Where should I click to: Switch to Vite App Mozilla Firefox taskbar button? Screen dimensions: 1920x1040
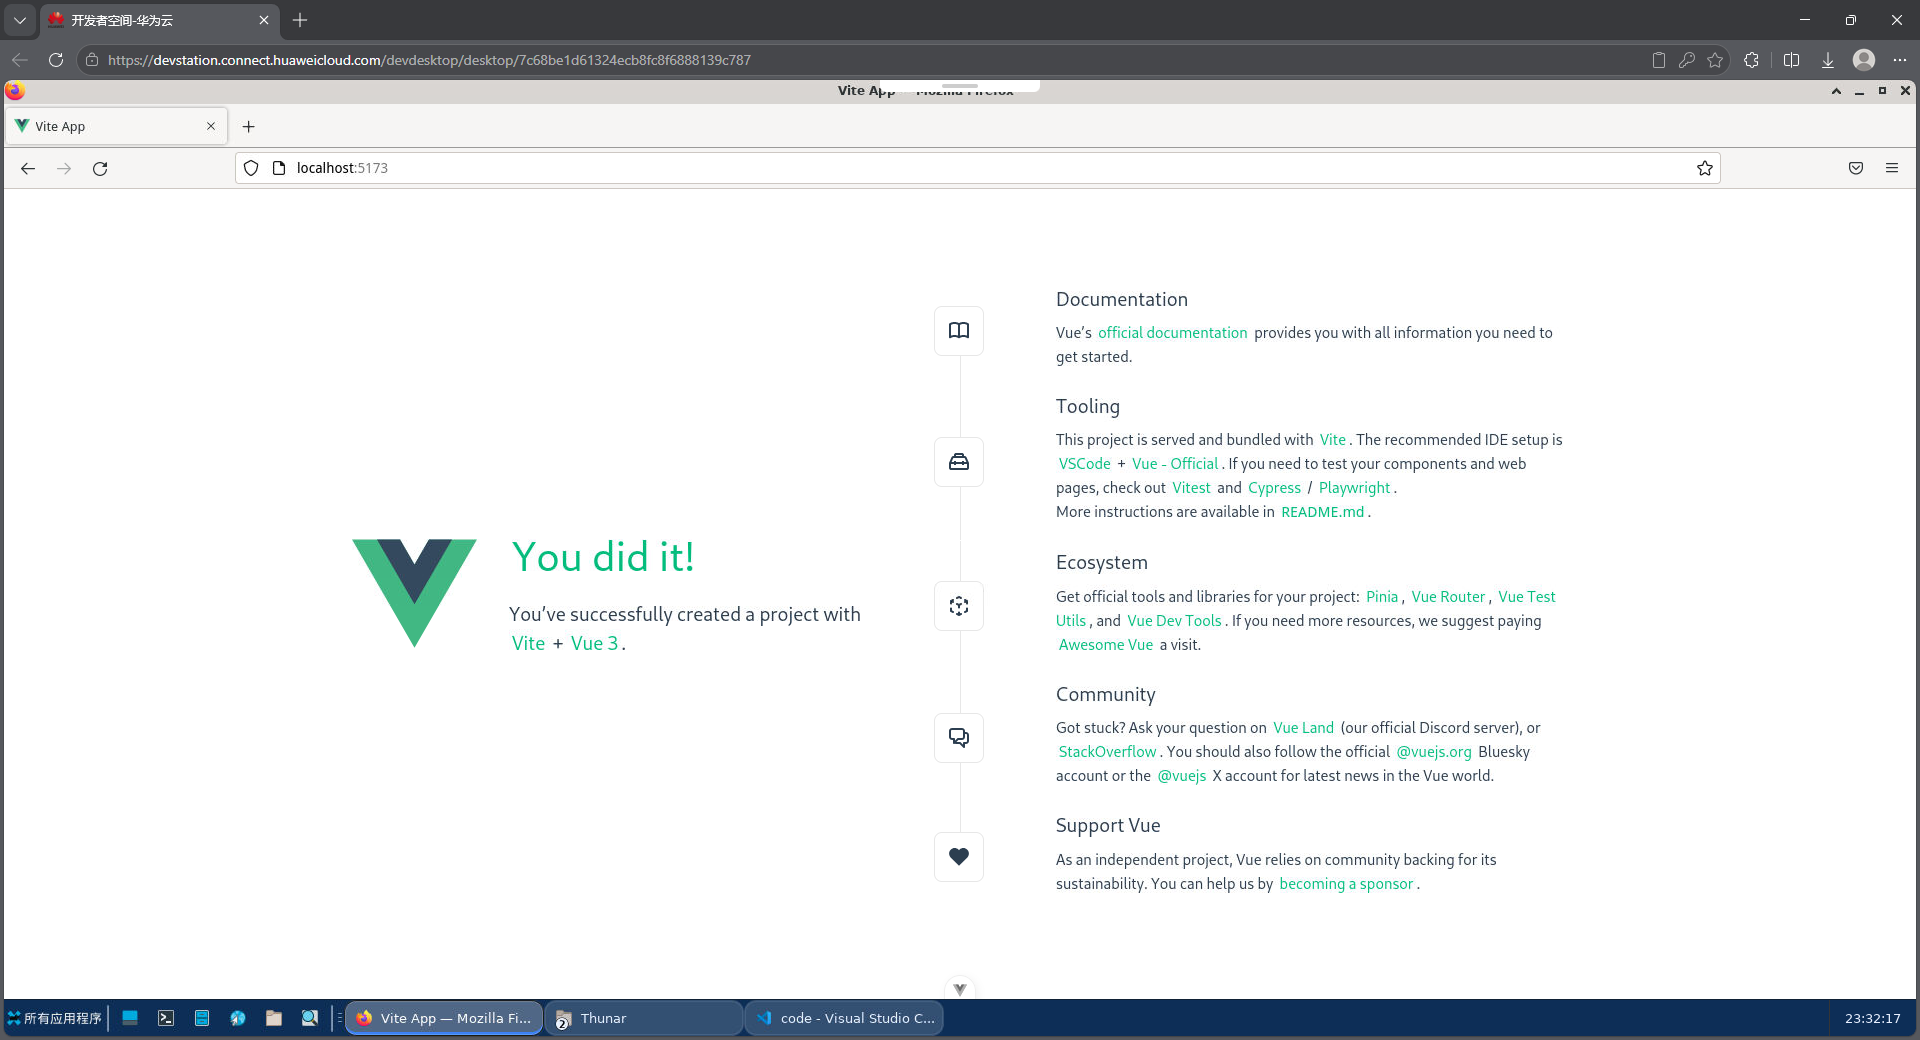(444, 1018)
